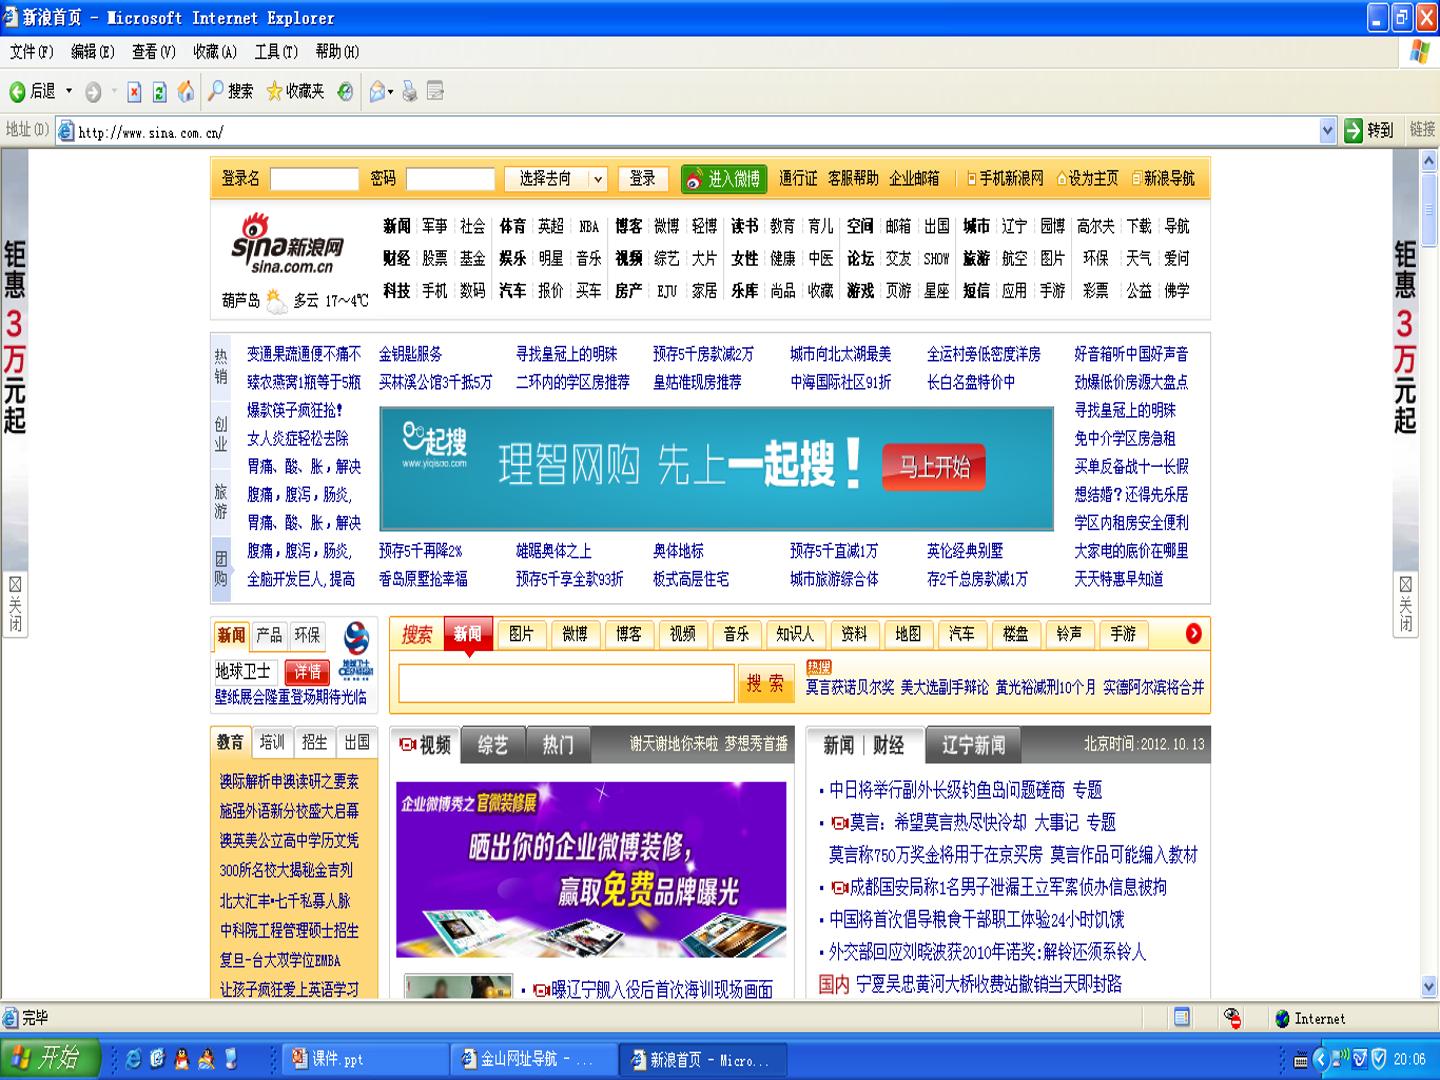Open the 工具(T) menu

(276, 52)
